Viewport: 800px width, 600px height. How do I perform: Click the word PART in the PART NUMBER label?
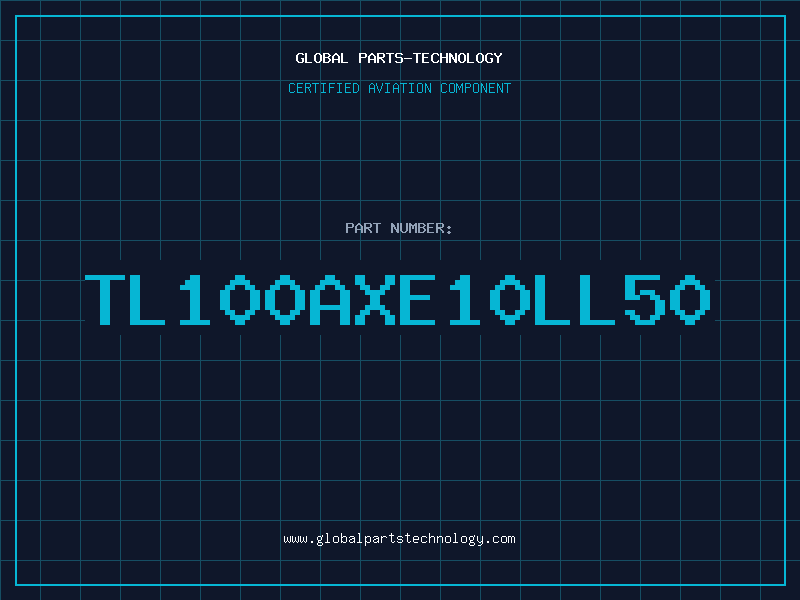[x=362, y=228]
